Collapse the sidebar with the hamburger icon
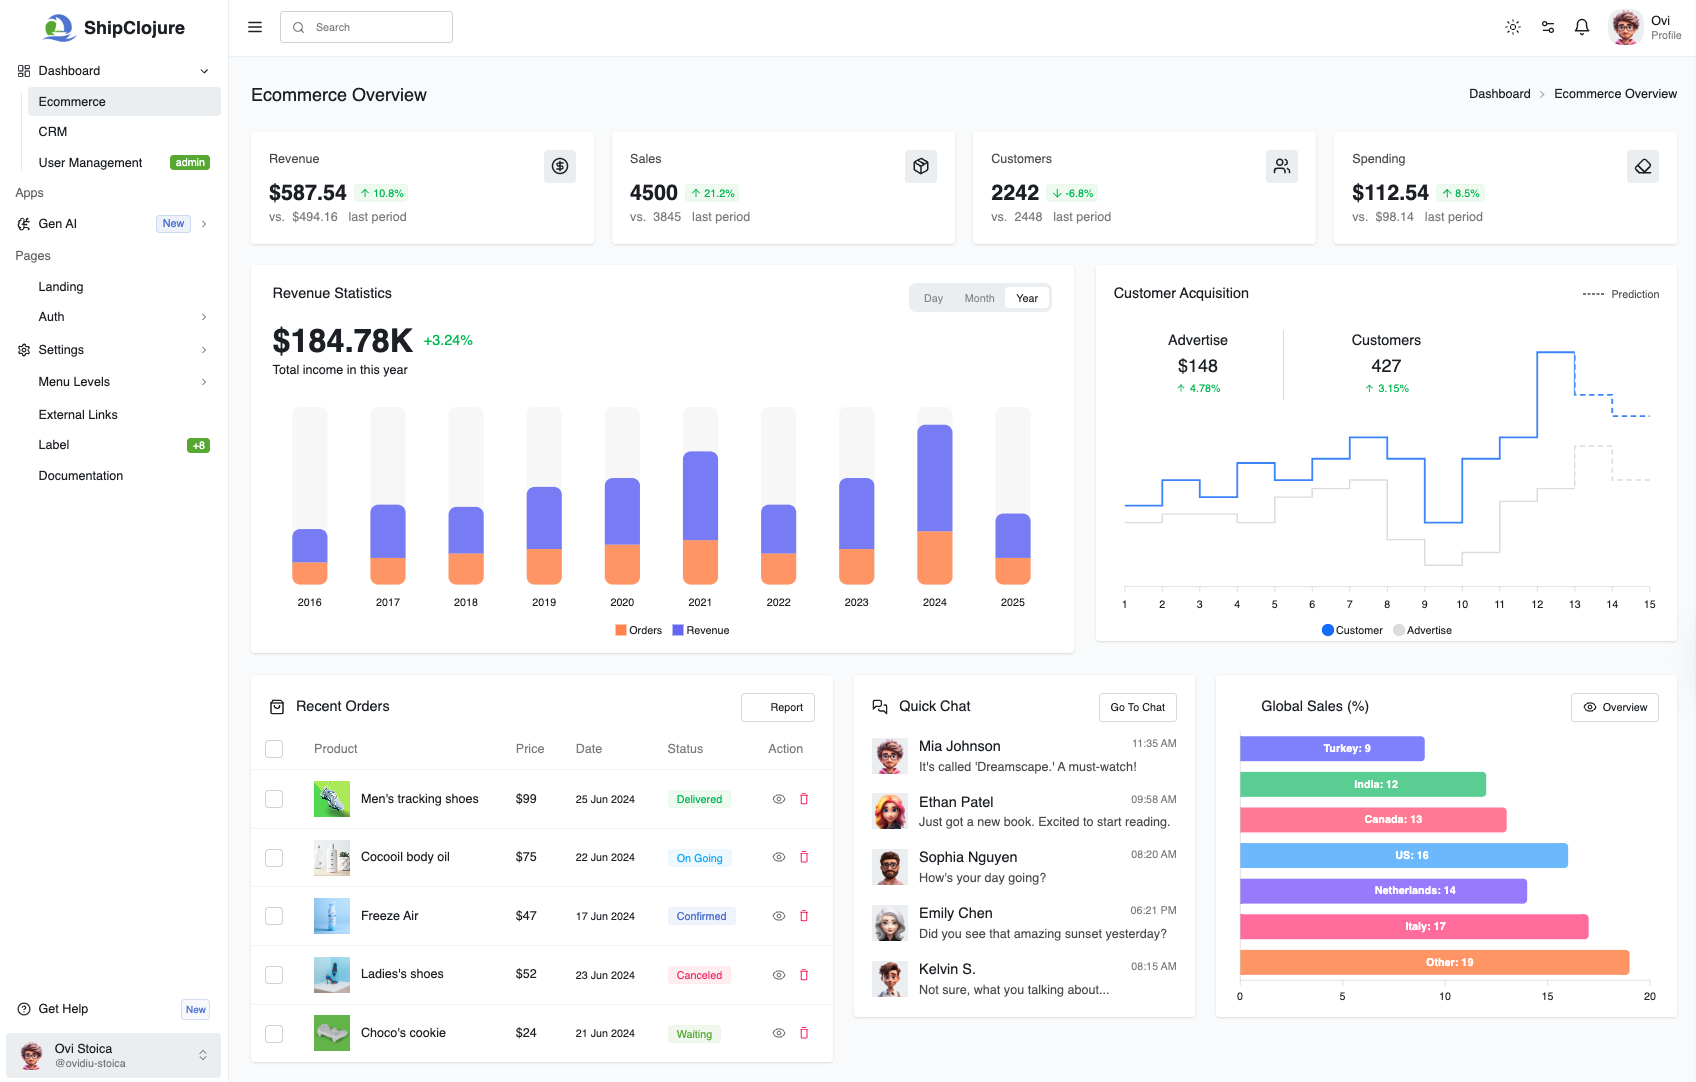Screen dimensions: 1696x1082 255,27
